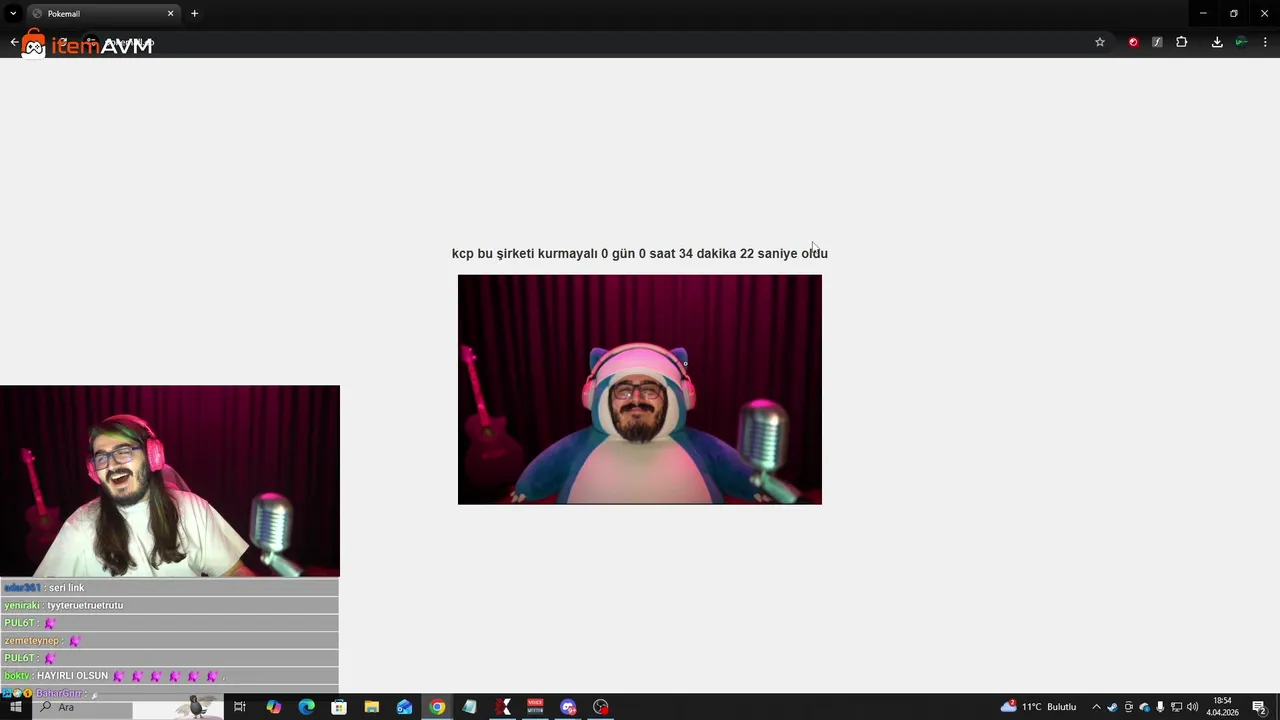Open the clock showing 18:54
The height and width of the screenshot is (720, 1280).
[1222, 707]
